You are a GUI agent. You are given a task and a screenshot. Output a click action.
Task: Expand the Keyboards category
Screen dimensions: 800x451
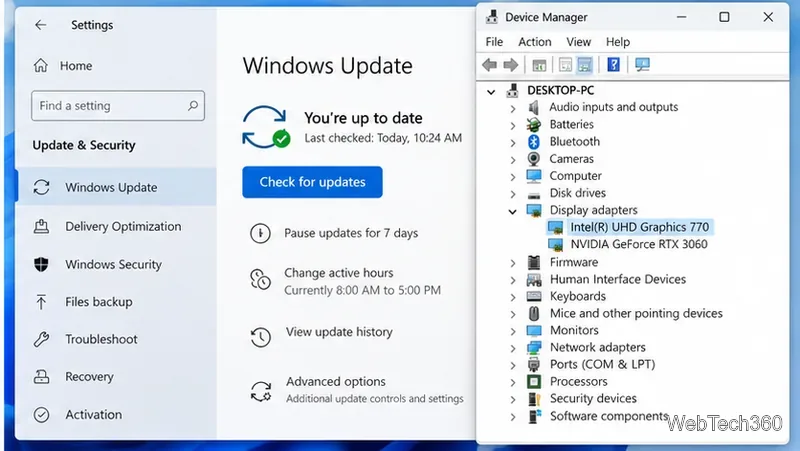pos(513,297)
